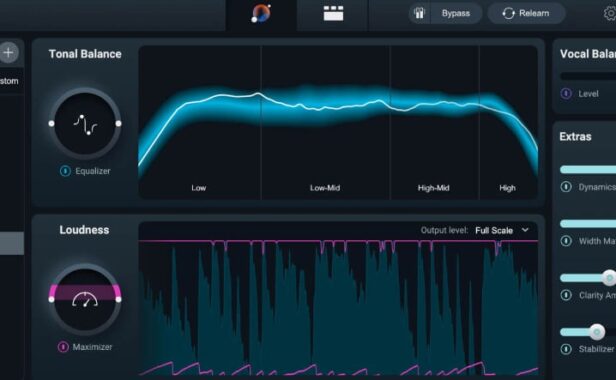Switch to the detailed modules view icon

pyautogui.click(x=333, y=13)
